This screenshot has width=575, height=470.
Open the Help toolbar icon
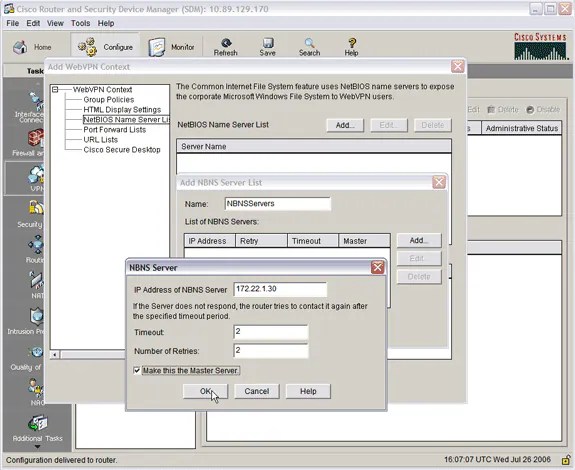coord(352,43)
